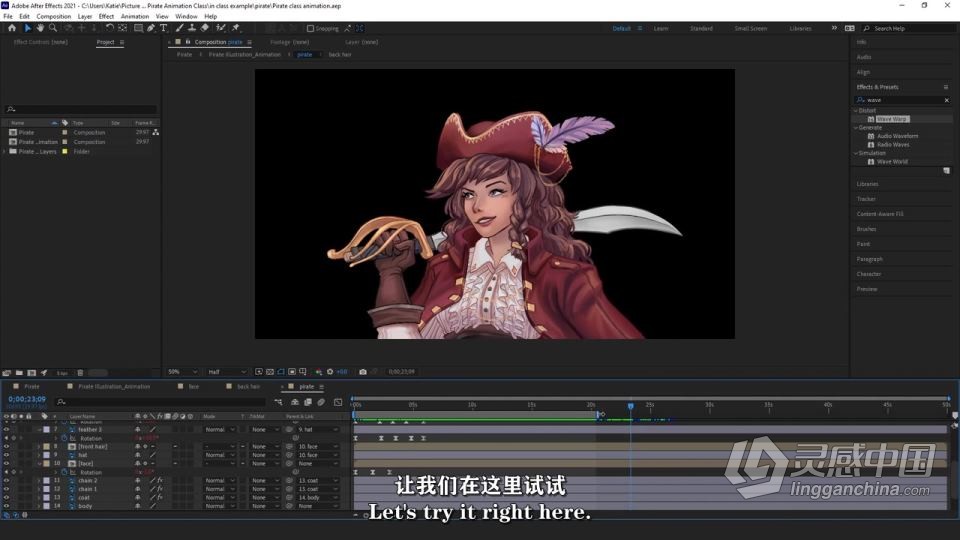Click the composition flowchart icon in timeline

[x=279, y=402]
